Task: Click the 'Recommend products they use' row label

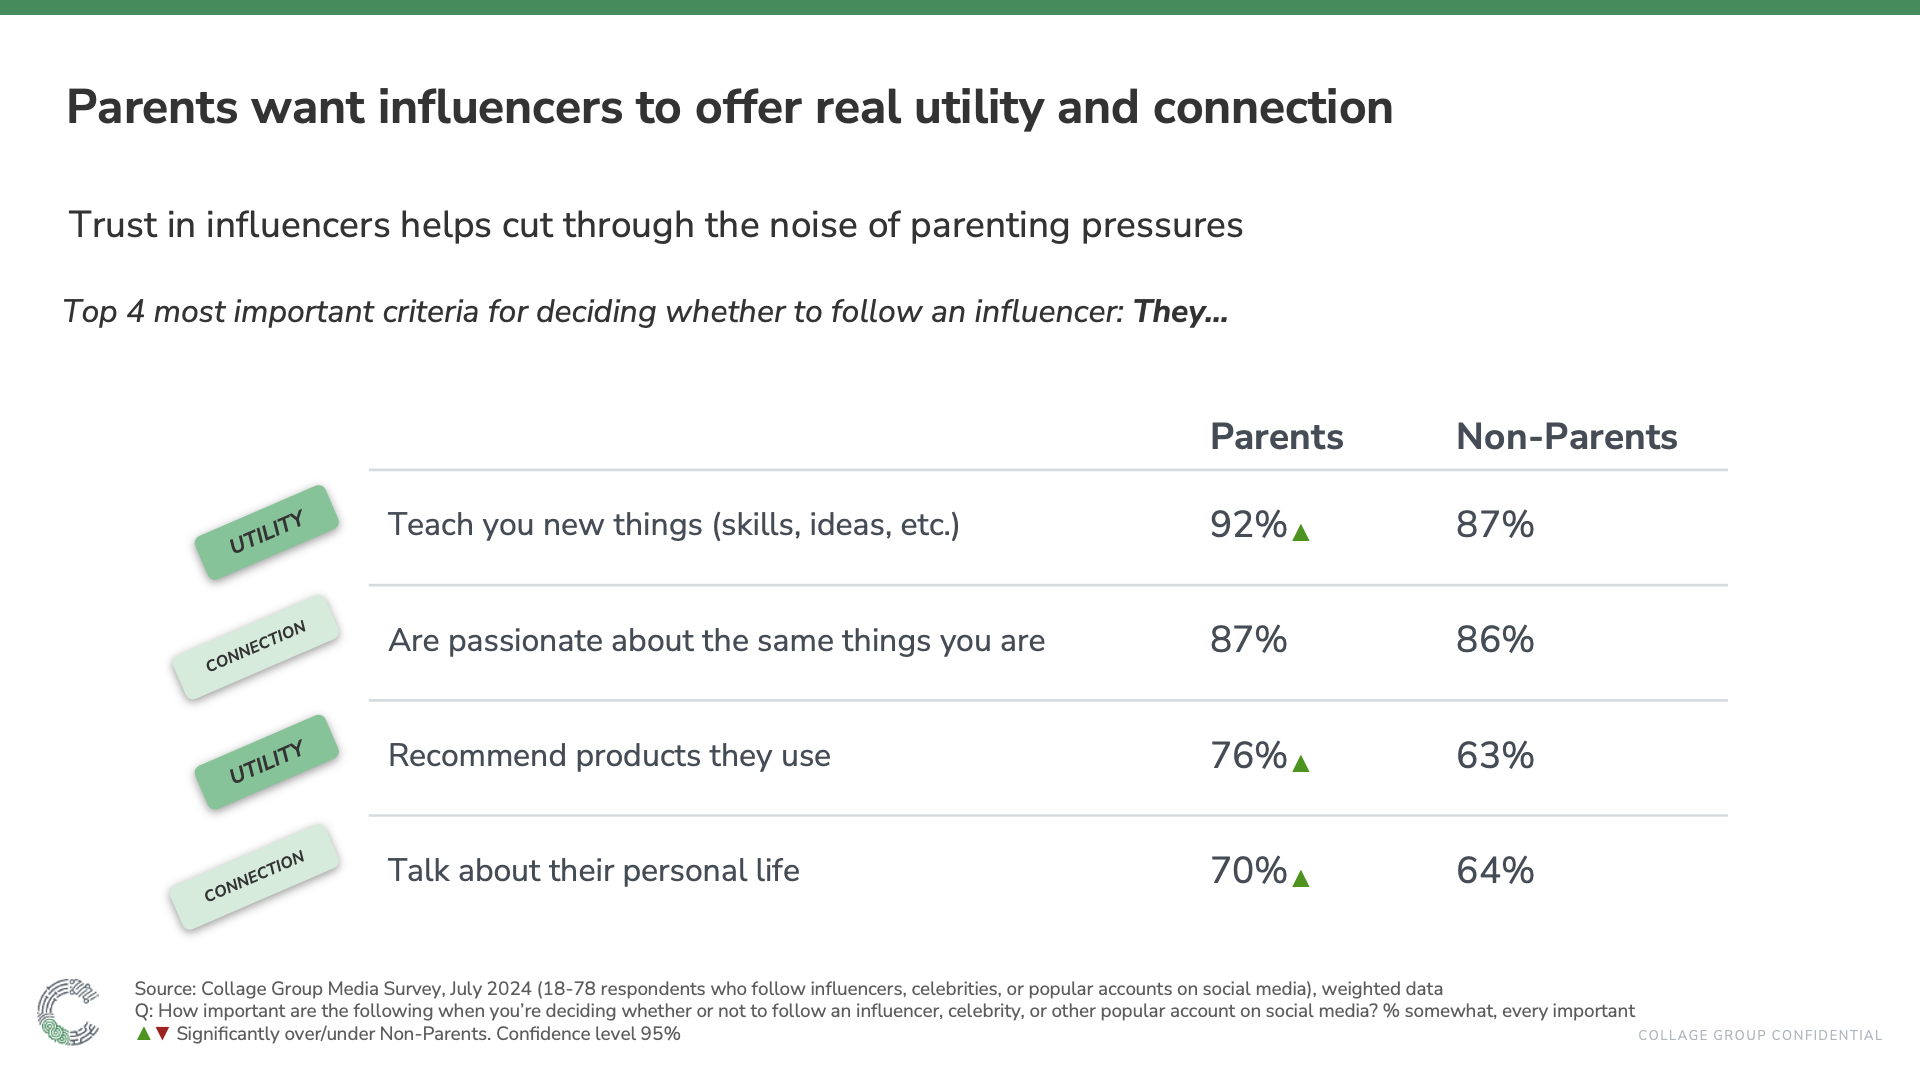Action: pyautogui.click(x=609, y=756)
